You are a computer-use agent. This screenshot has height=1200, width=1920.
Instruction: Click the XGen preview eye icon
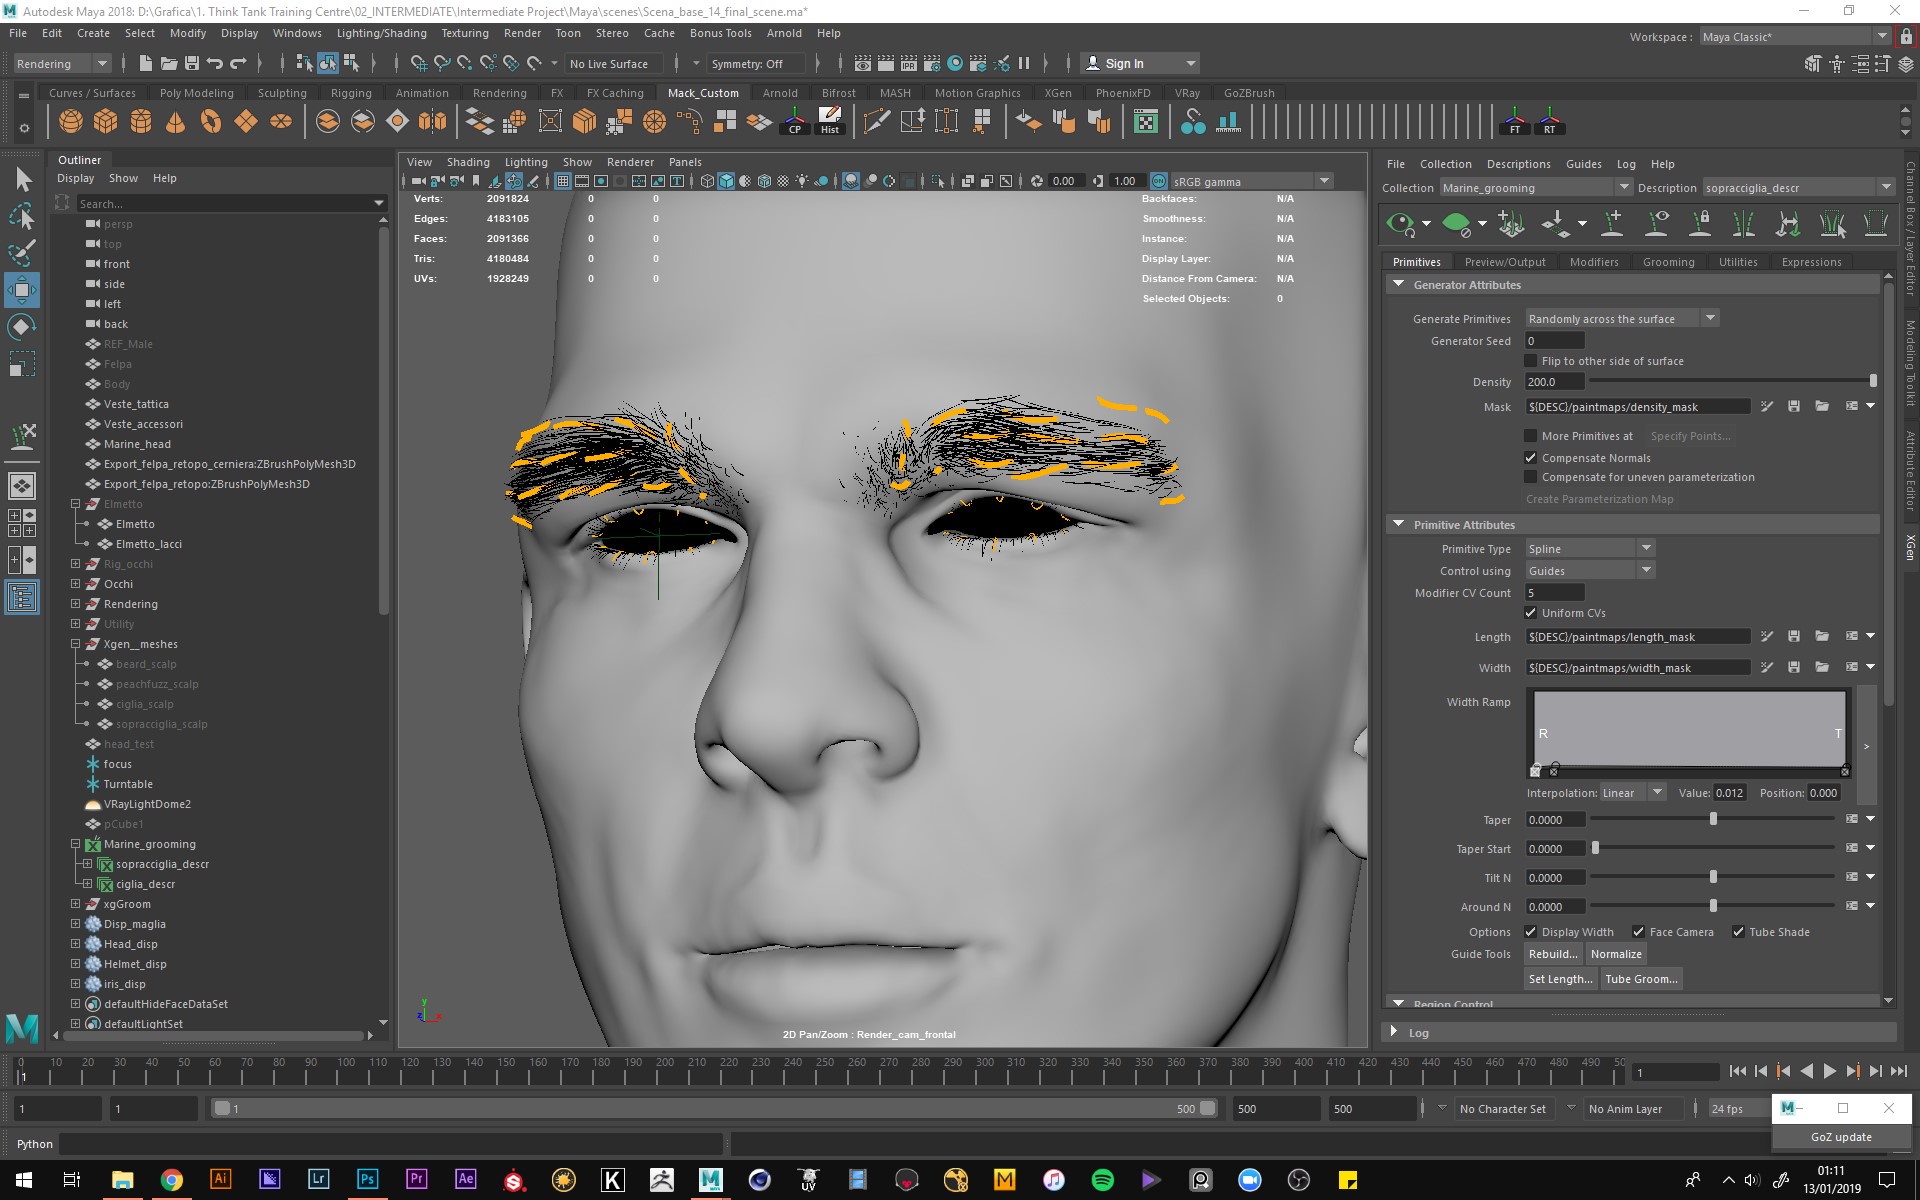[1401, 223]
